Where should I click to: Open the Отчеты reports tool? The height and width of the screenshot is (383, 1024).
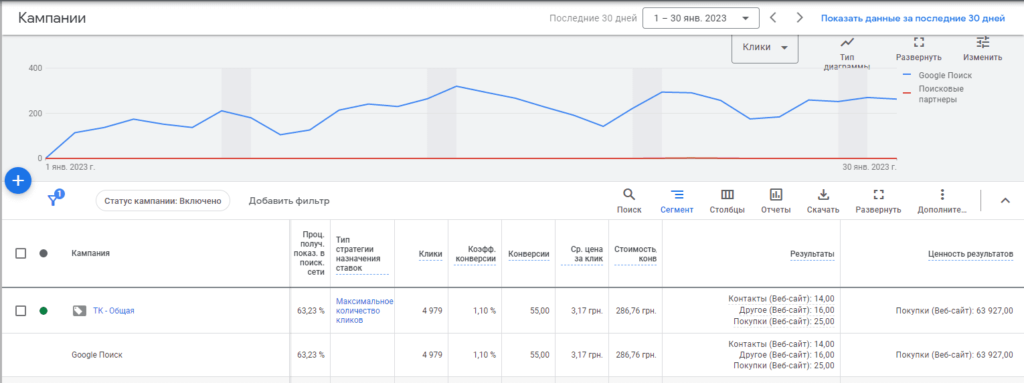[776, 201]
